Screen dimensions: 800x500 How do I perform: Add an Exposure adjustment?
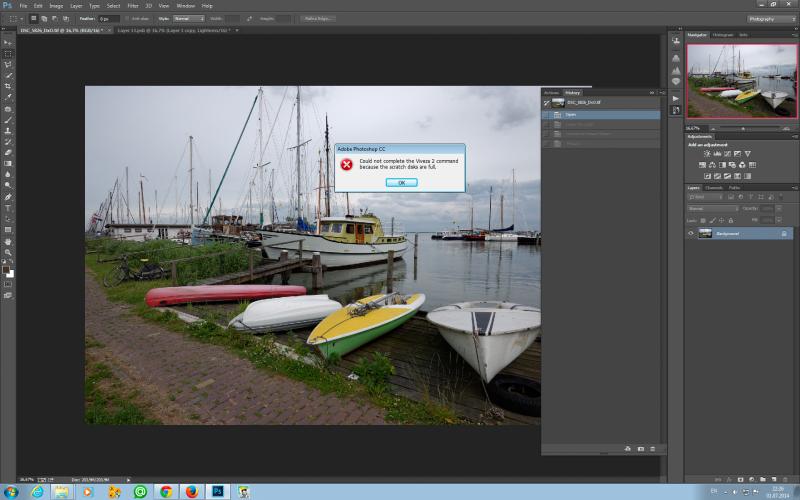click(x=737, y=154)
